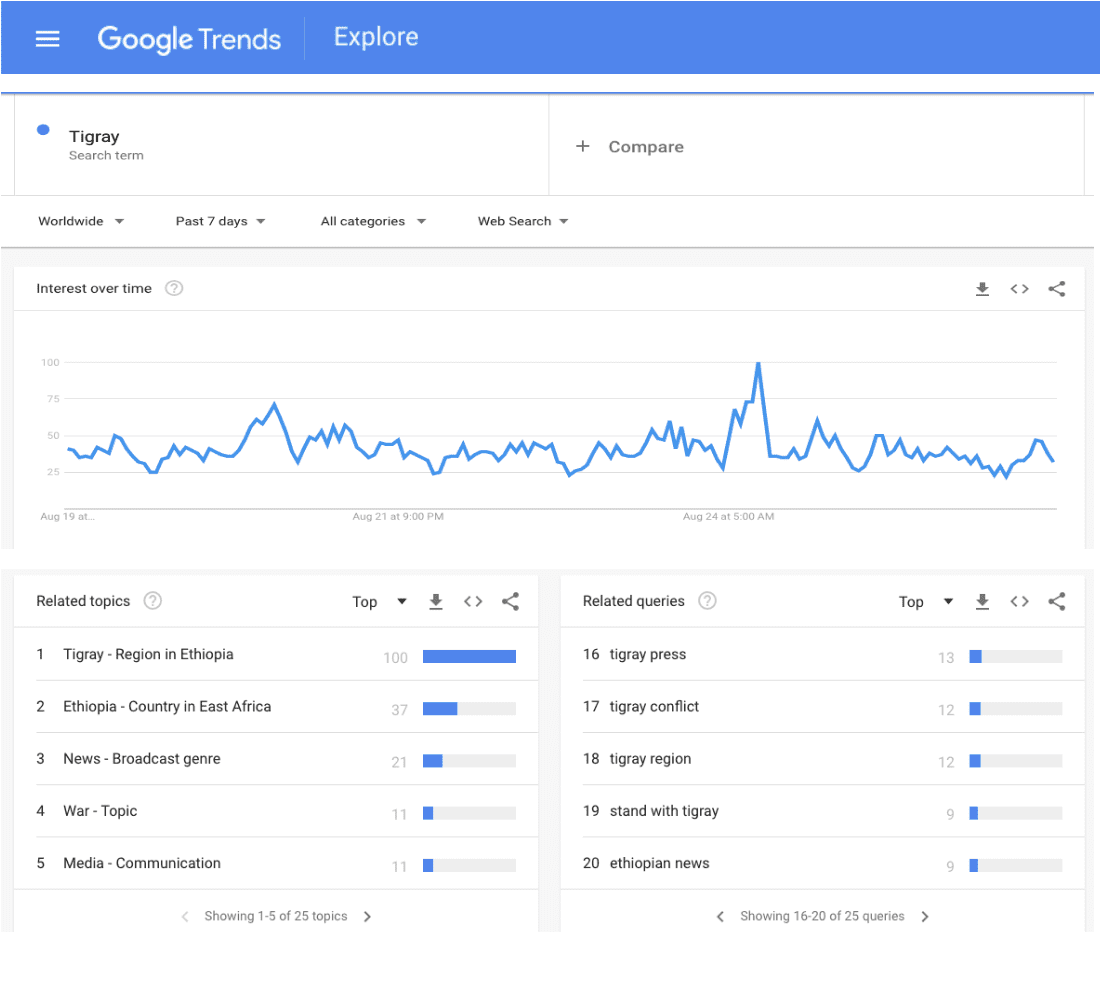Click the Explore header tab

click(376, 38)
